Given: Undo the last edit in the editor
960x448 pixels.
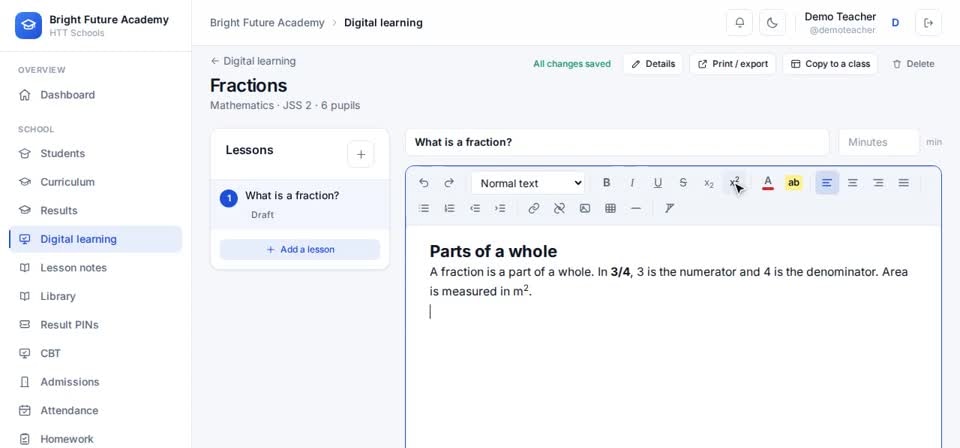Looking at the screenshot, I should (424, 183).
